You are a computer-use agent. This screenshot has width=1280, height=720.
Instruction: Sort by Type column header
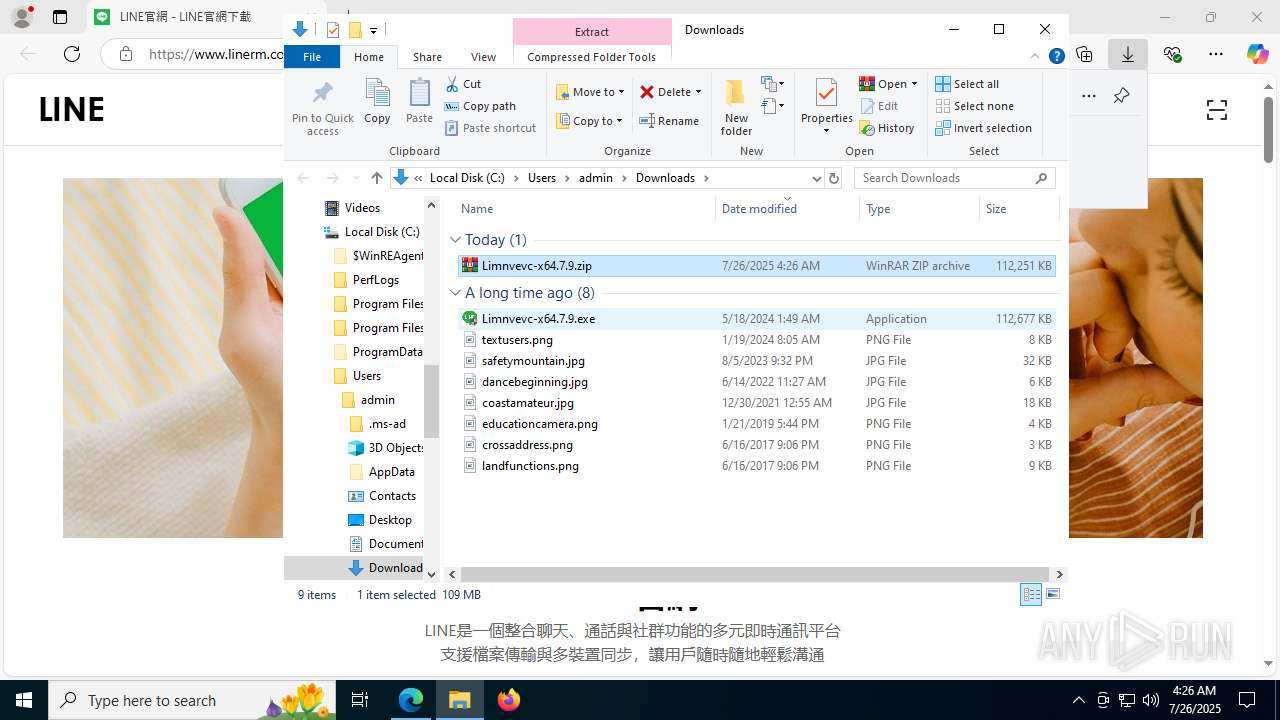coord(919,209)
